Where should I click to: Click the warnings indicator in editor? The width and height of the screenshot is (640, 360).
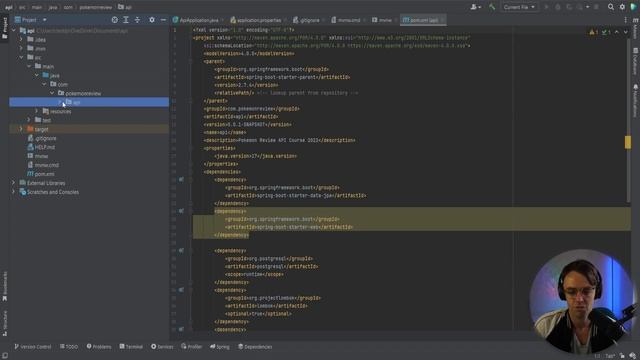(x=593, y=32)
